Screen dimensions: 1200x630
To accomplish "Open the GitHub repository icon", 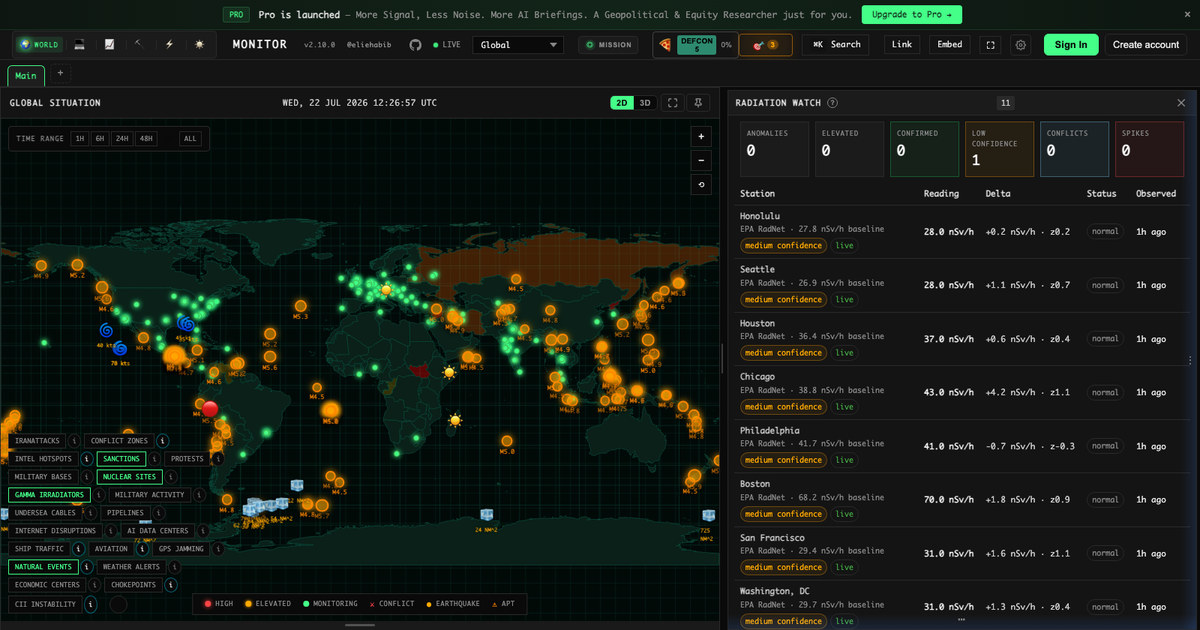I will click(x=416, y=45).
